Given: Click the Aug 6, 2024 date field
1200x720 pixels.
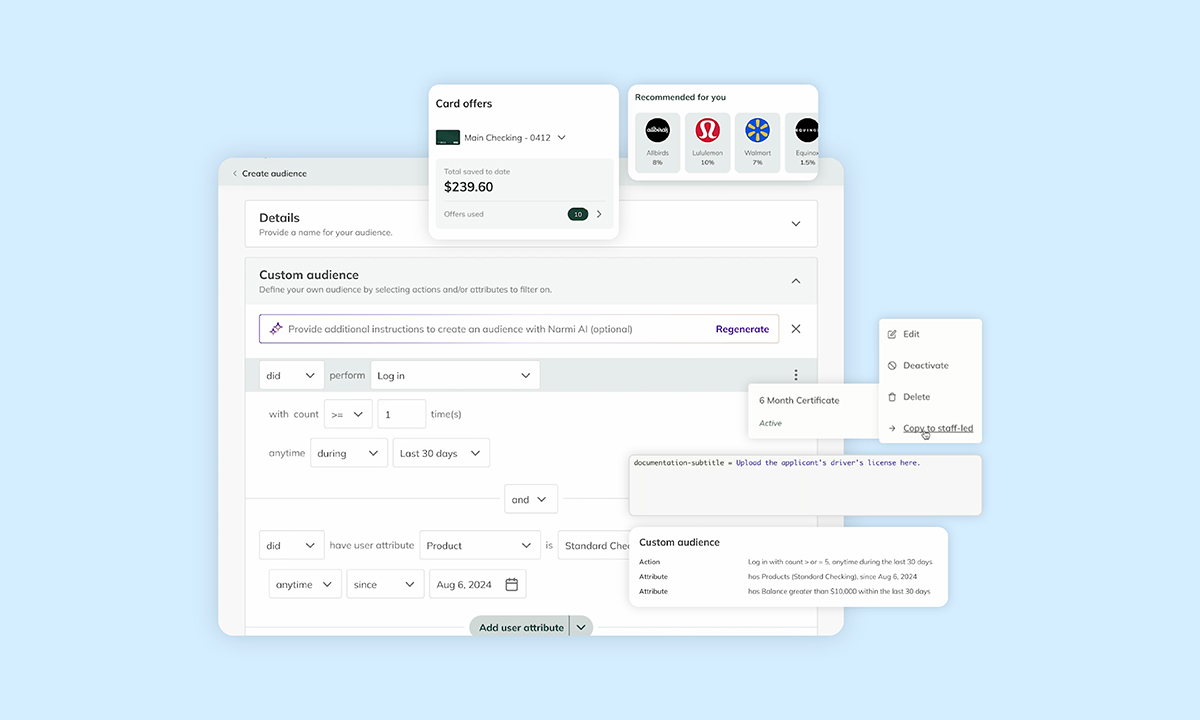Looking at the screenshot, I should tap(477, 584).
